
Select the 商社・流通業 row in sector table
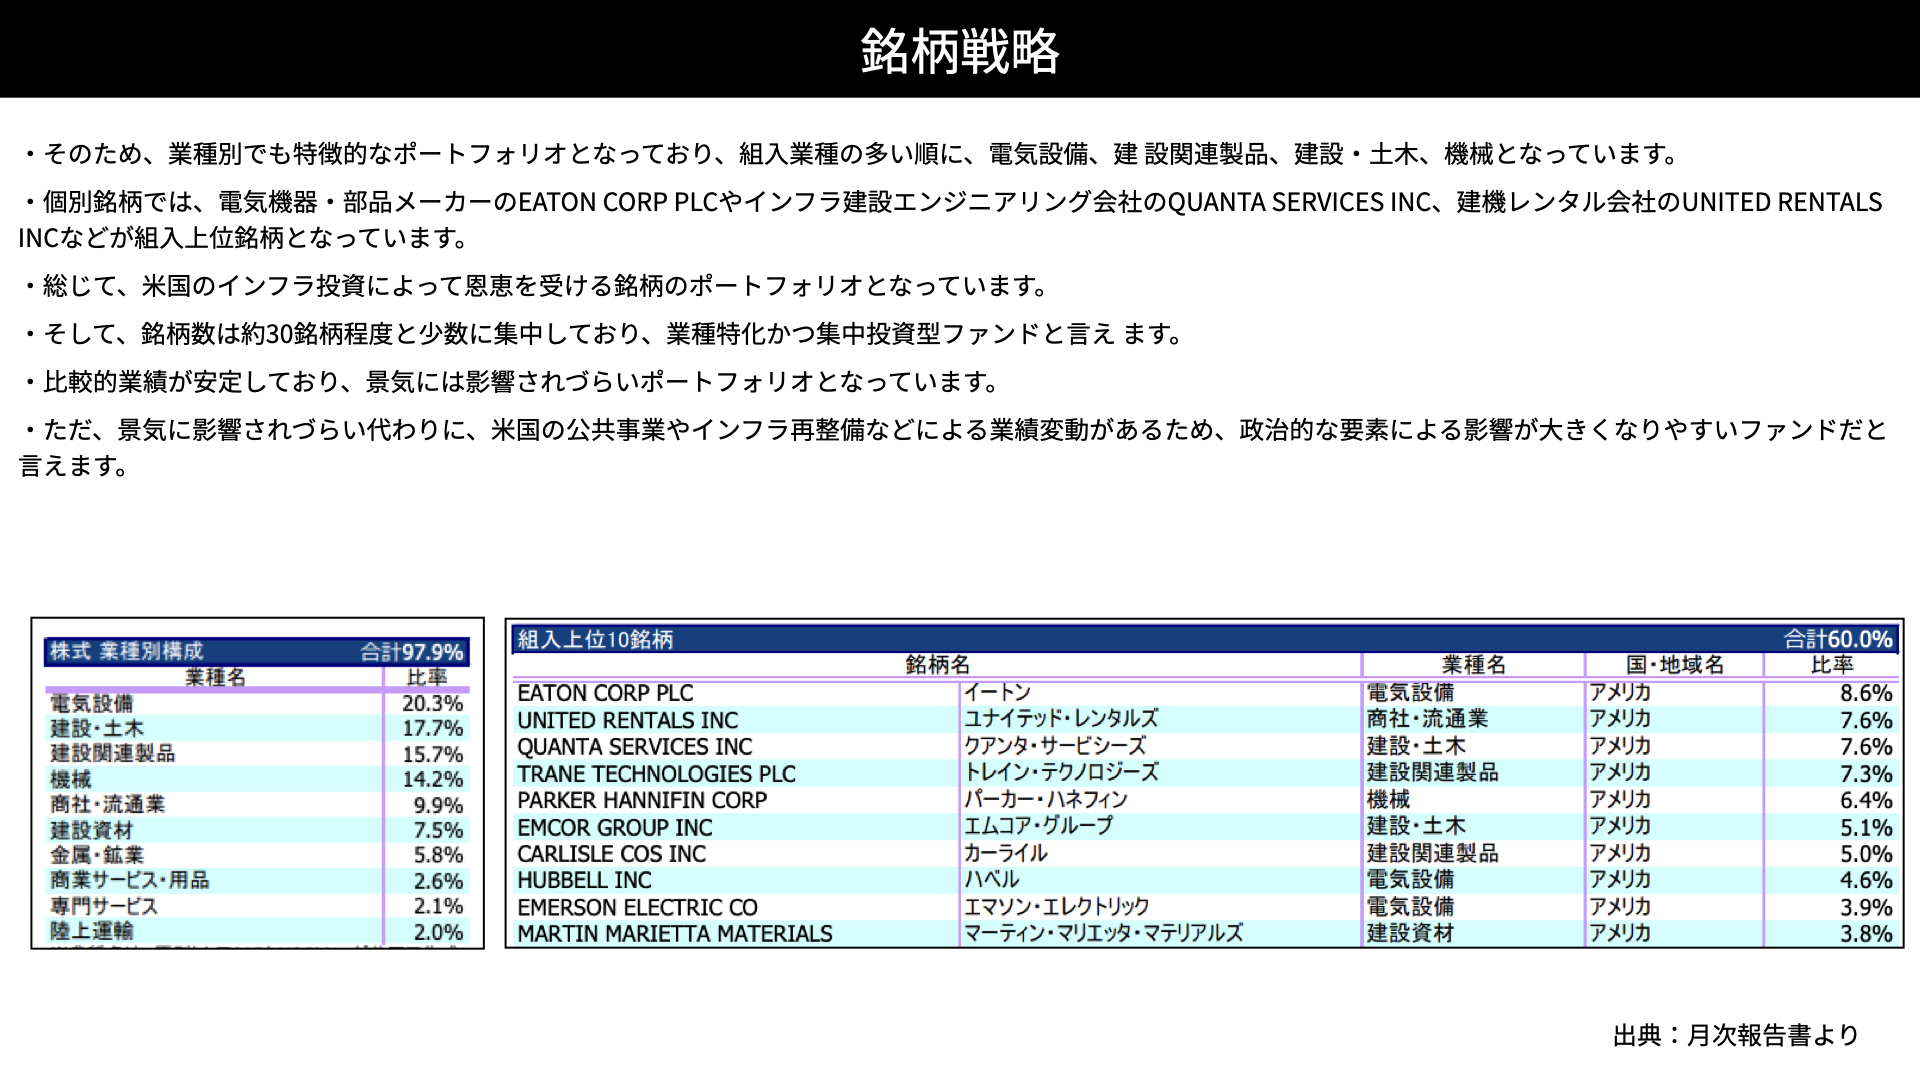point(257,804)
